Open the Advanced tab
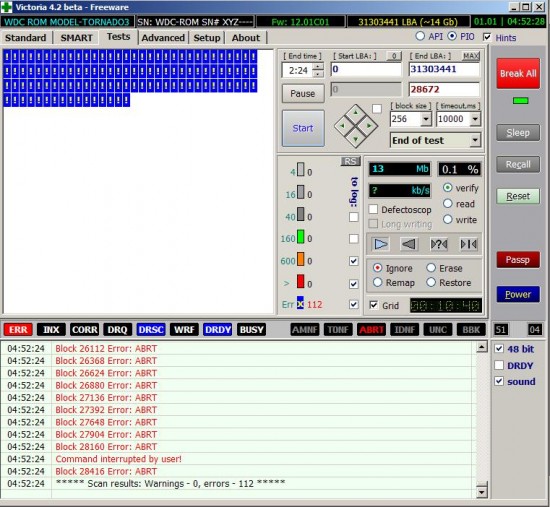This screenshot has height=507, width=550. tap(163, 38)
